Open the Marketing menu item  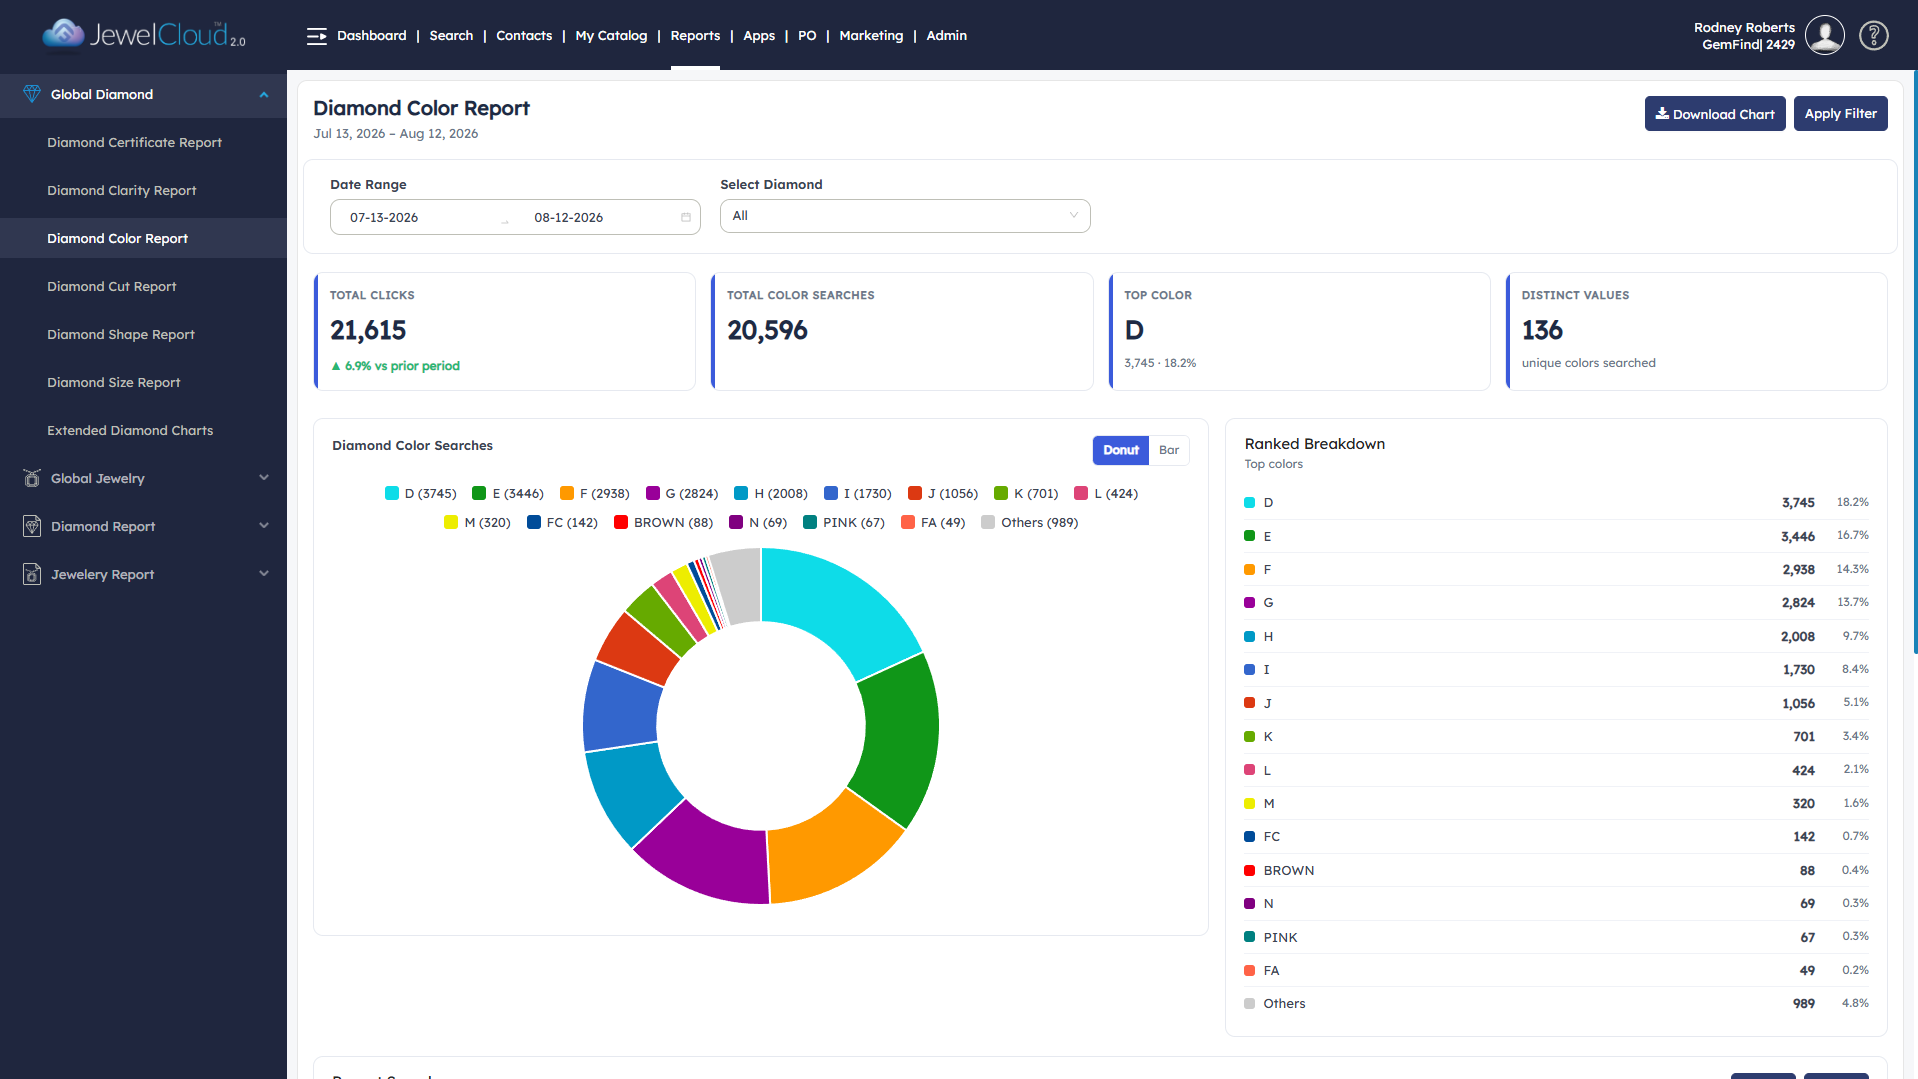pyautogui.click(x=871, y=36)
